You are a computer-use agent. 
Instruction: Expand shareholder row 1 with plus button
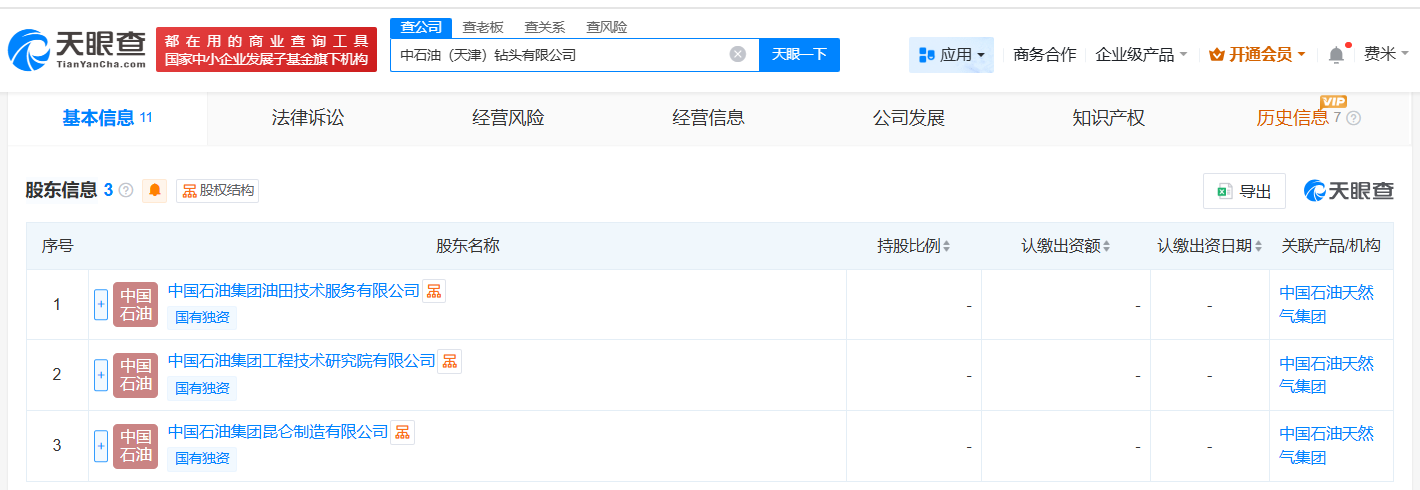click(x=101, y=305)
